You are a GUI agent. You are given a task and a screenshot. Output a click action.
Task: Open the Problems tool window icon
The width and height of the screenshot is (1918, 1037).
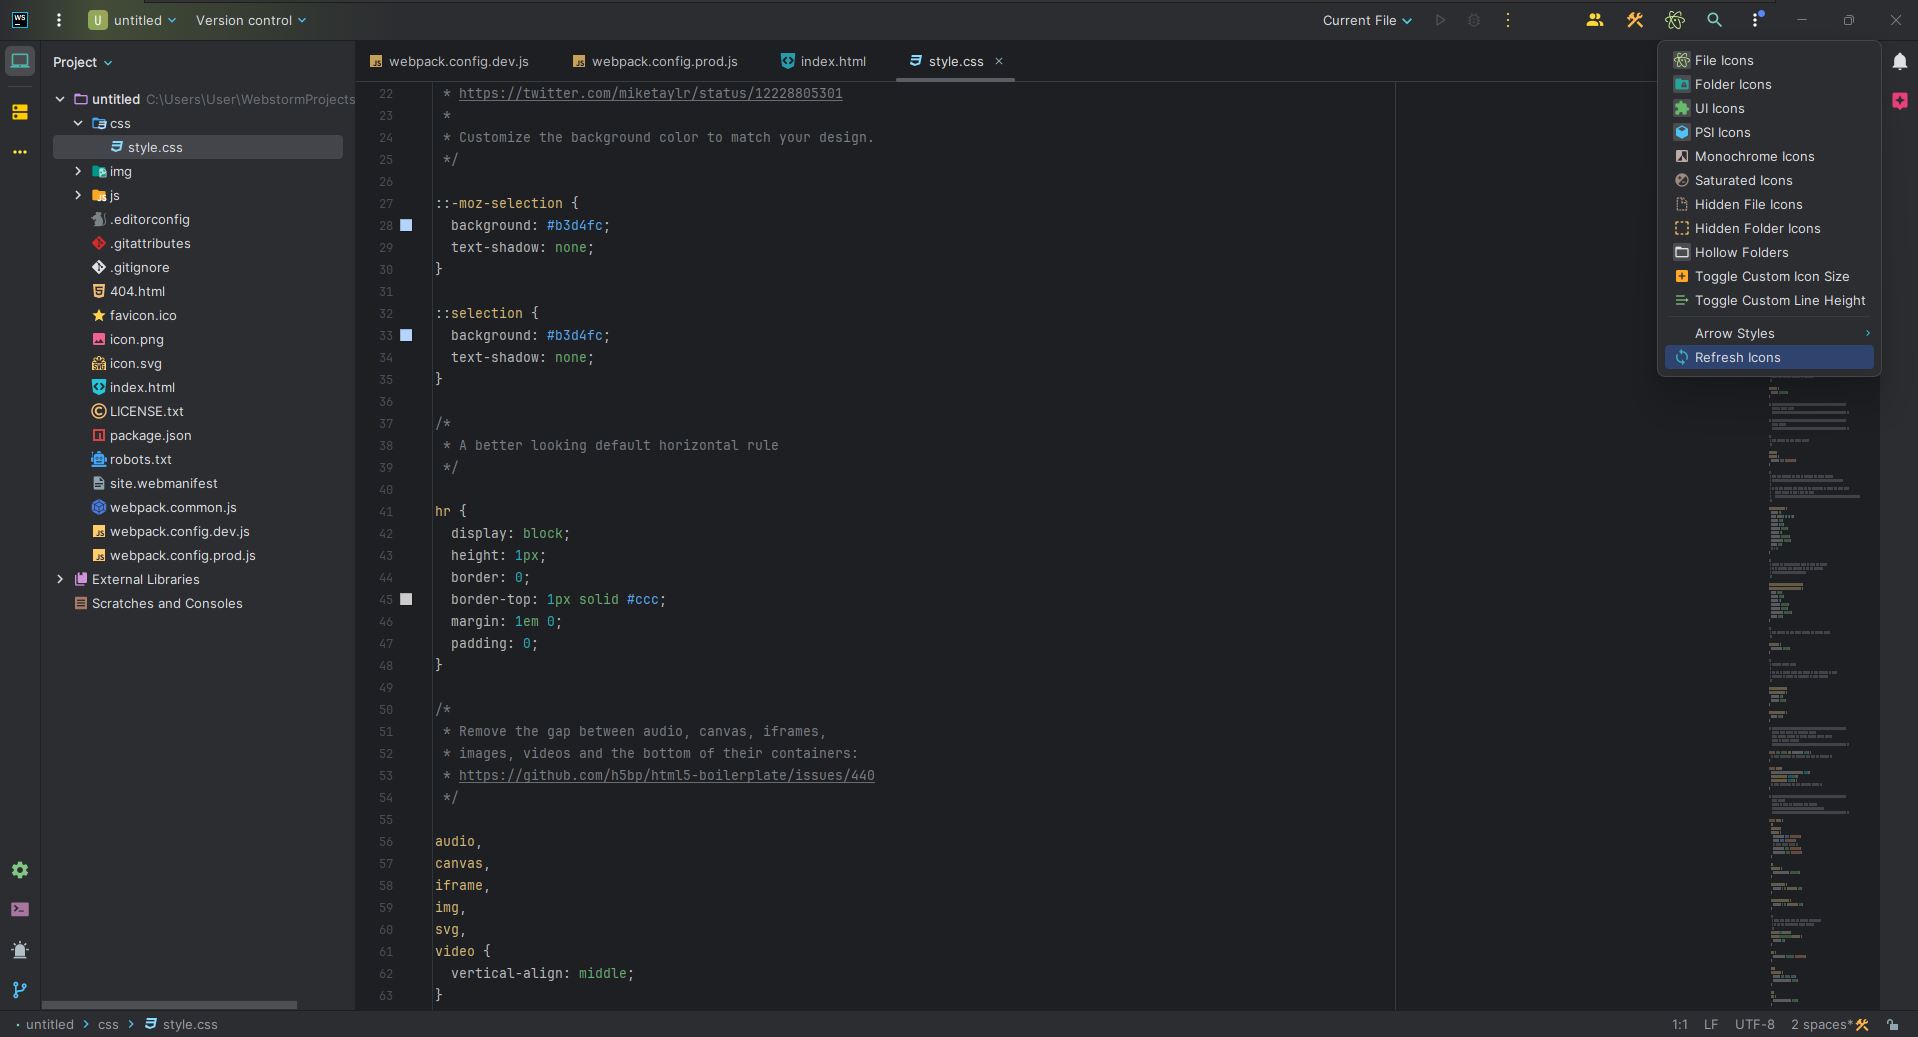point(20,950)
